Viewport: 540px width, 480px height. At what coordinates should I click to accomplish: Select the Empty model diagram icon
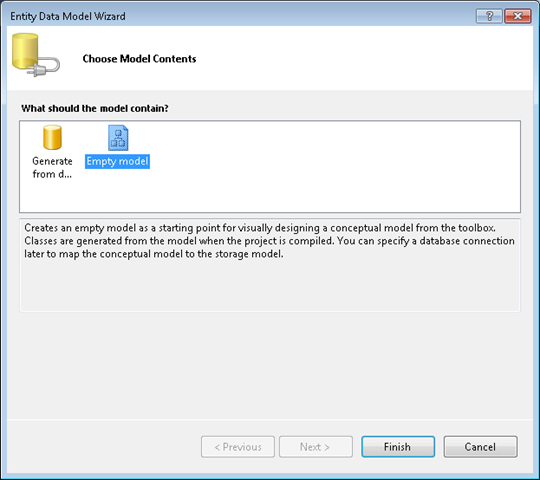(x=118, y=138)
